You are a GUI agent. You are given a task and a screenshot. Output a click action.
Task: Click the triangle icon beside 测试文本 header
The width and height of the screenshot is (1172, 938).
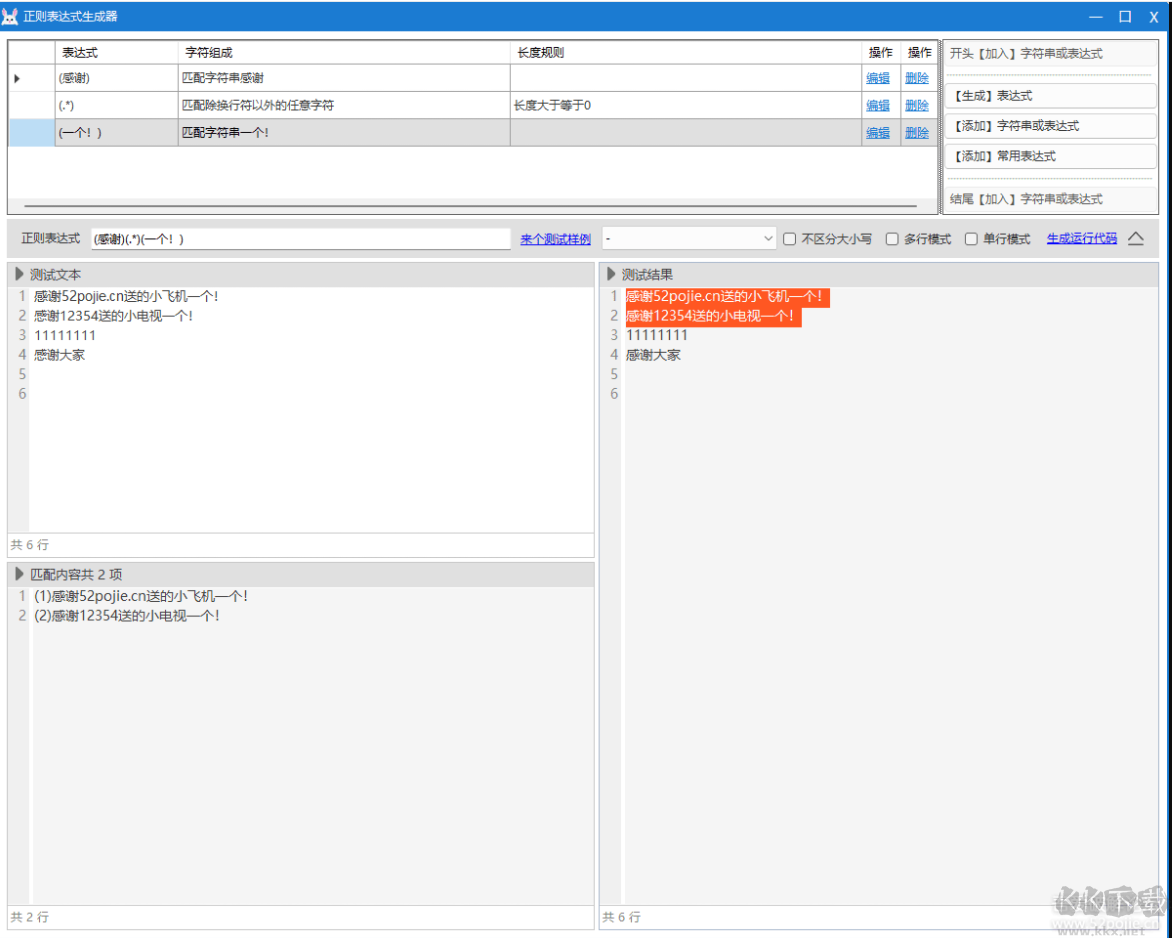[x=19, y=274]
